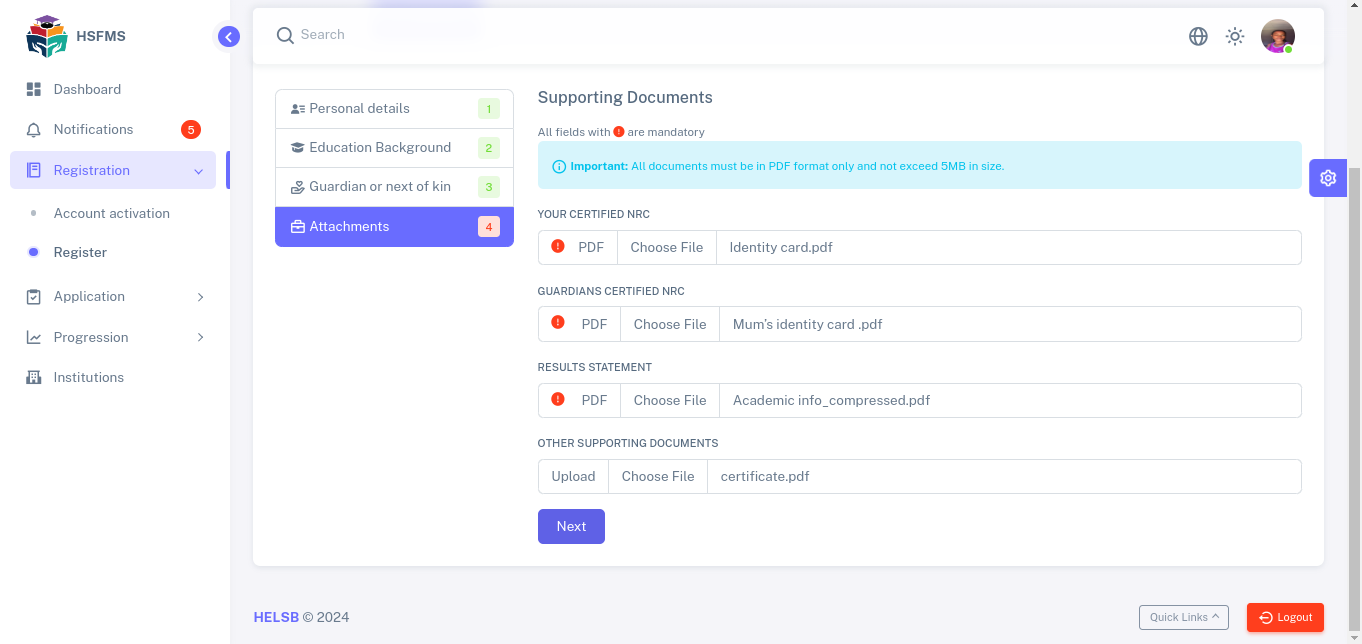Collapse the sidebar with the arrow button
This screenshot has width=1362, height=644.
[x=229, y=37]
